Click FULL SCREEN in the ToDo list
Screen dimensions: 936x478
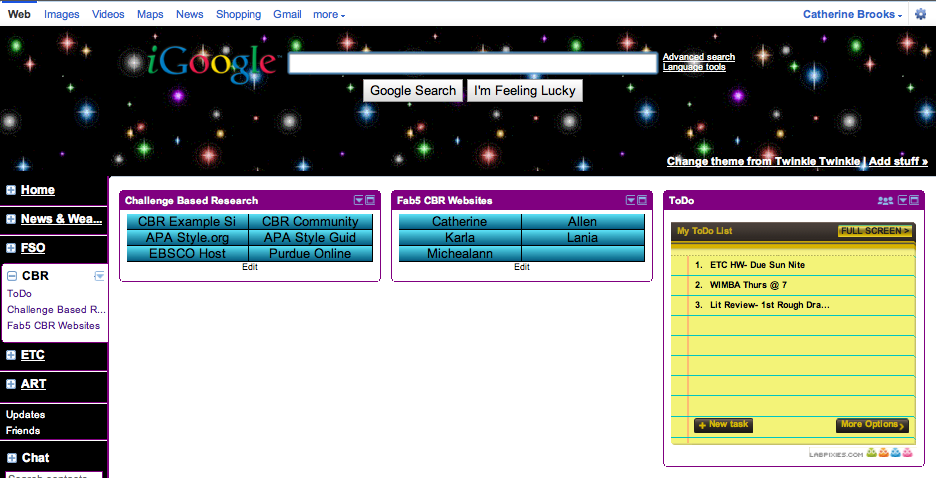pyautogui.click(x=875, y=231)
